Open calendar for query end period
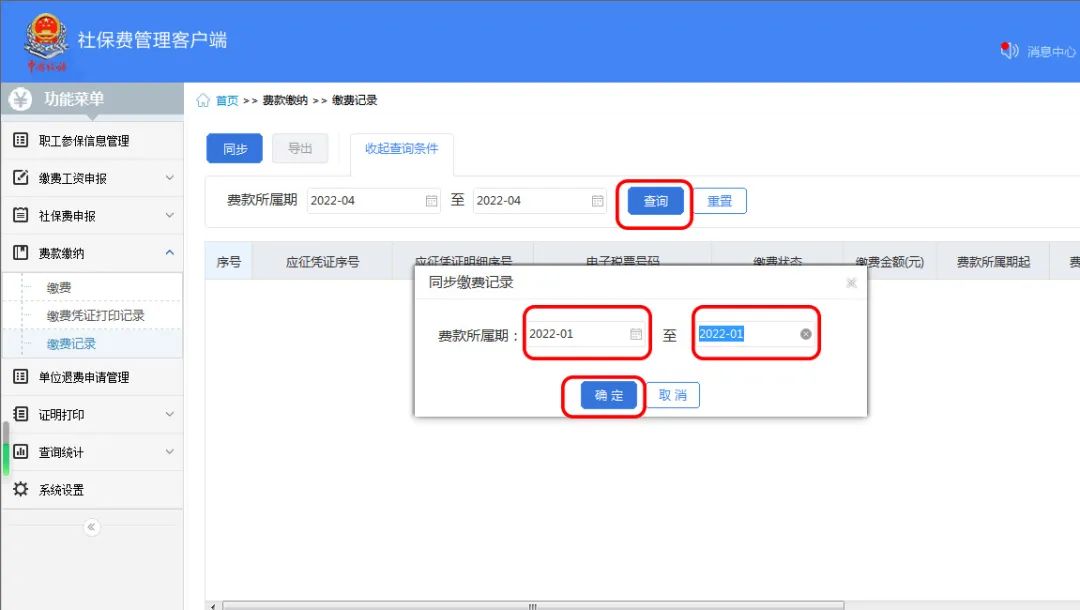Viewport: 1080px width, 610px height. click(x=598, y=201)
